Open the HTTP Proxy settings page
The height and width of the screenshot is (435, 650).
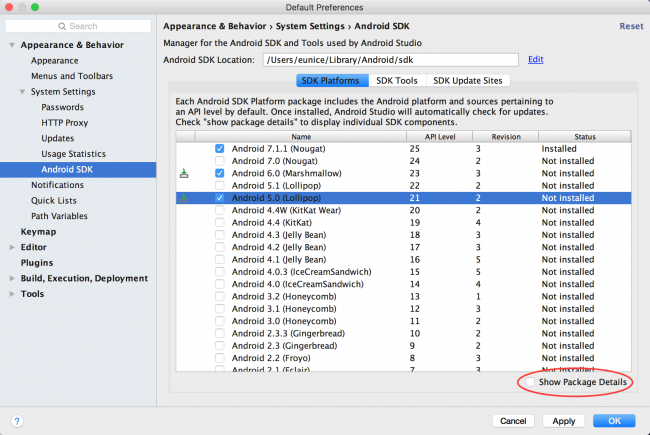point(65,123)
